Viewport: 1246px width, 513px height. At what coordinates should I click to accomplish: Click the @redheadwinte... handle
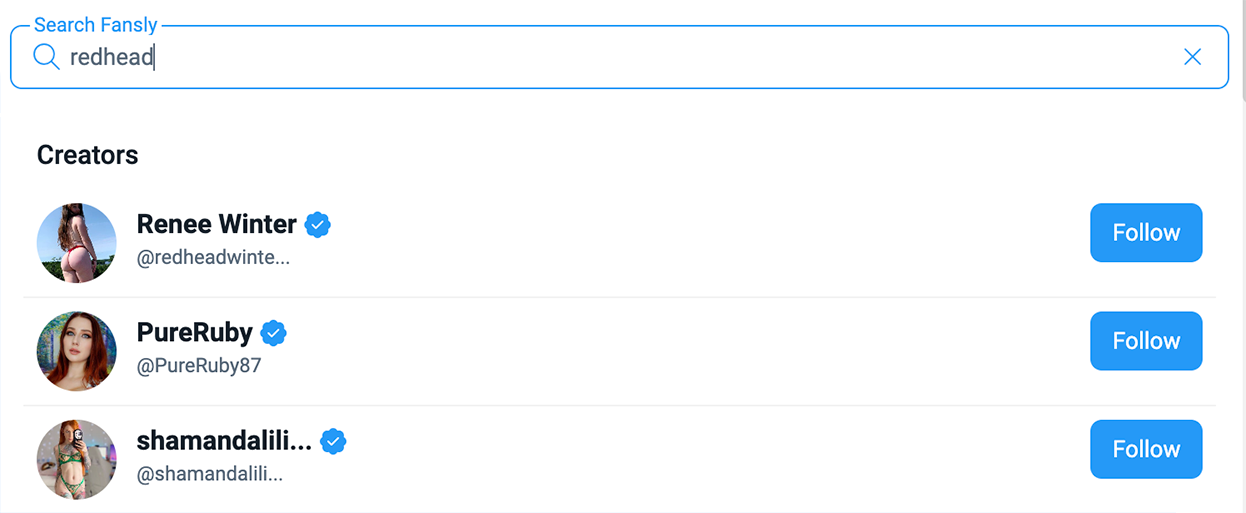coord(213,258)
